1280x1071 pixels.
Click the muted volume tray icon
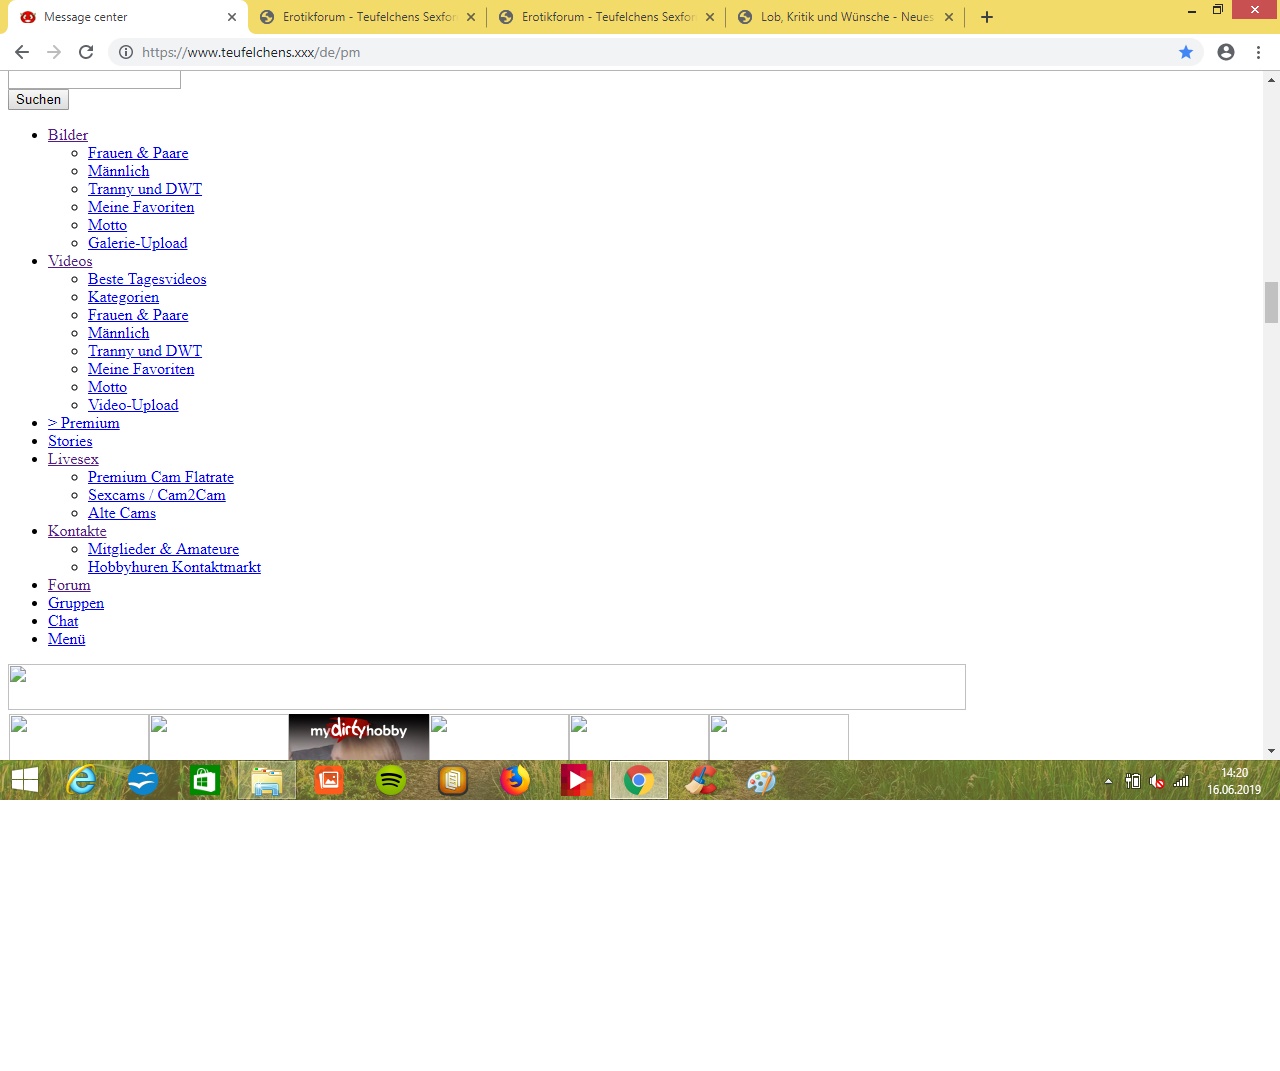tap(1157, 781)
